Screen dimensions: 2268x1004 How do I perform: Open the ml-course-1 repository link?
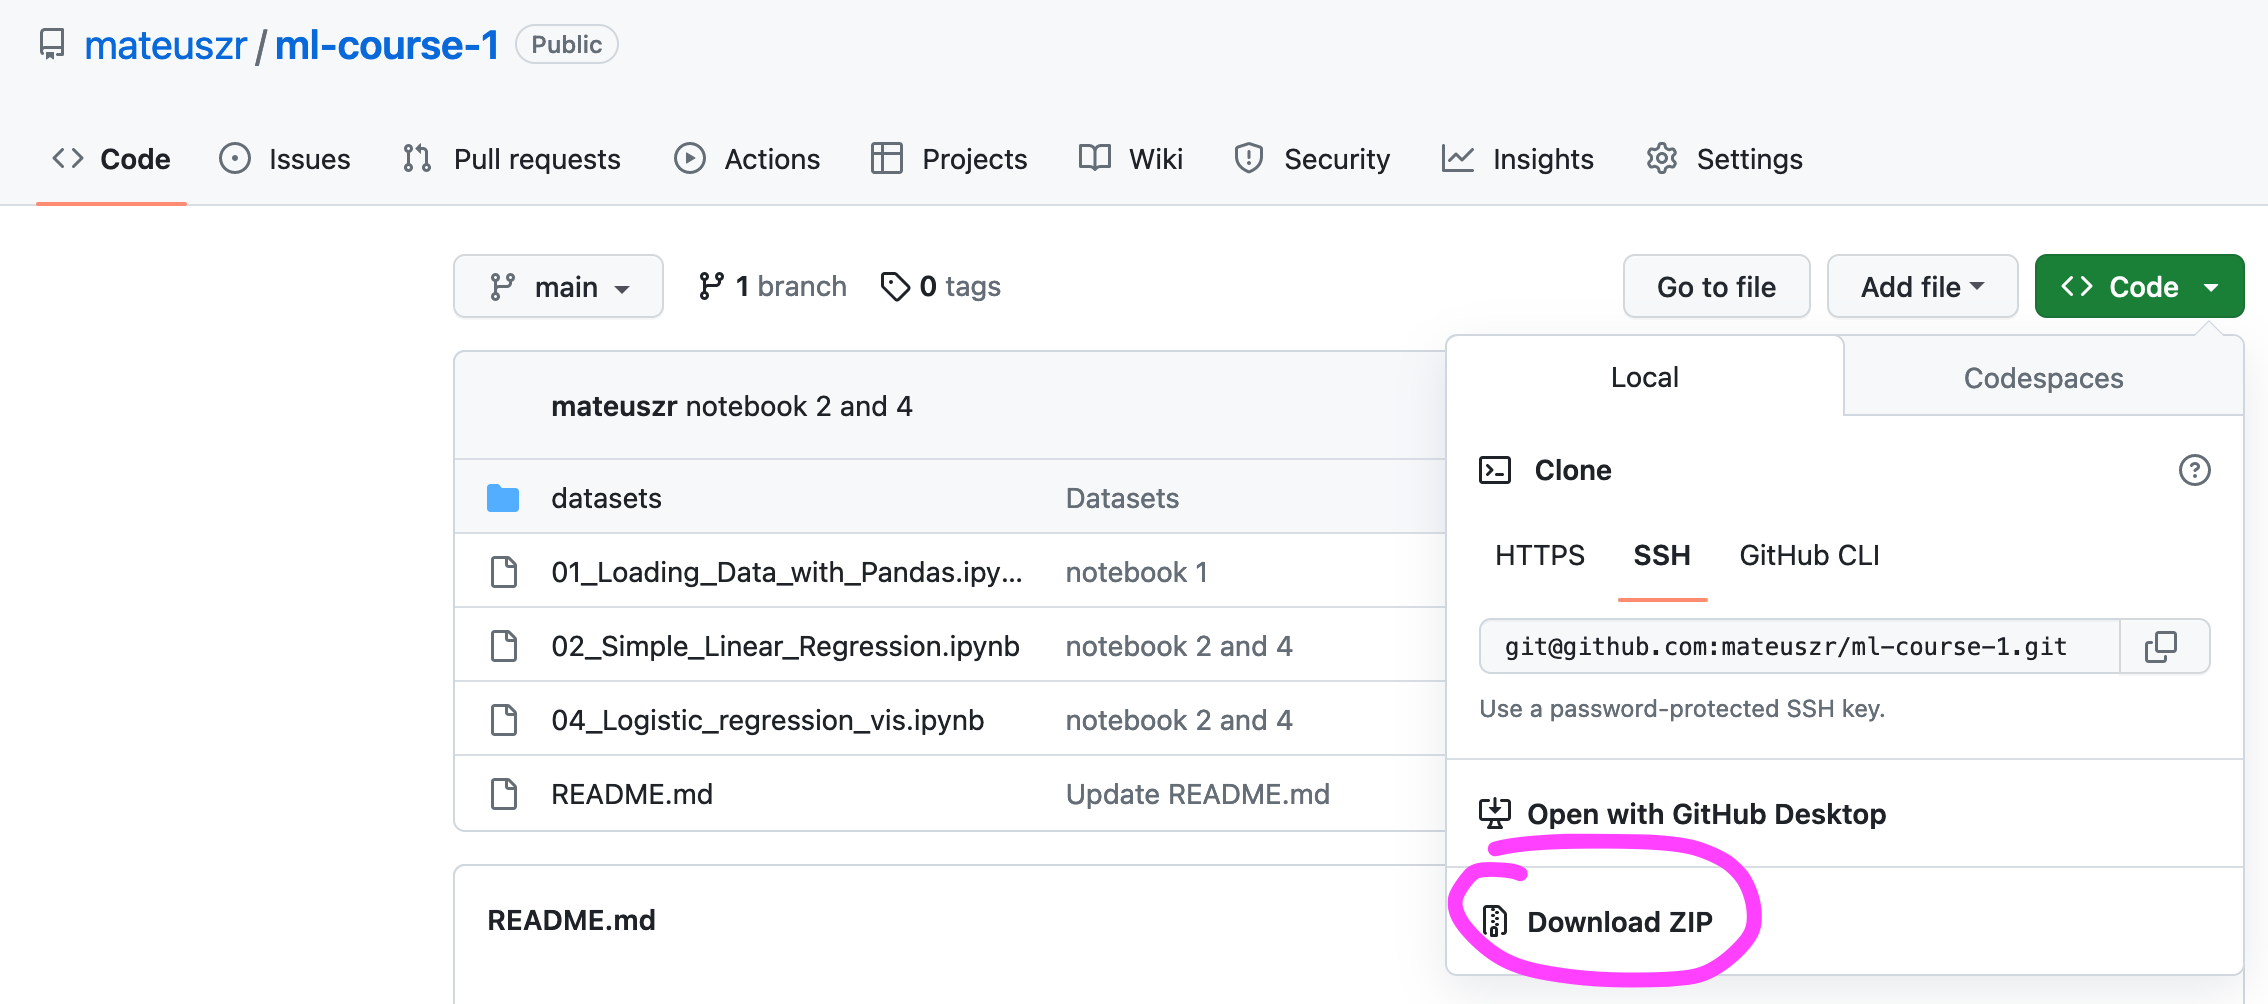pyautogui.click(x=387, y=45)
